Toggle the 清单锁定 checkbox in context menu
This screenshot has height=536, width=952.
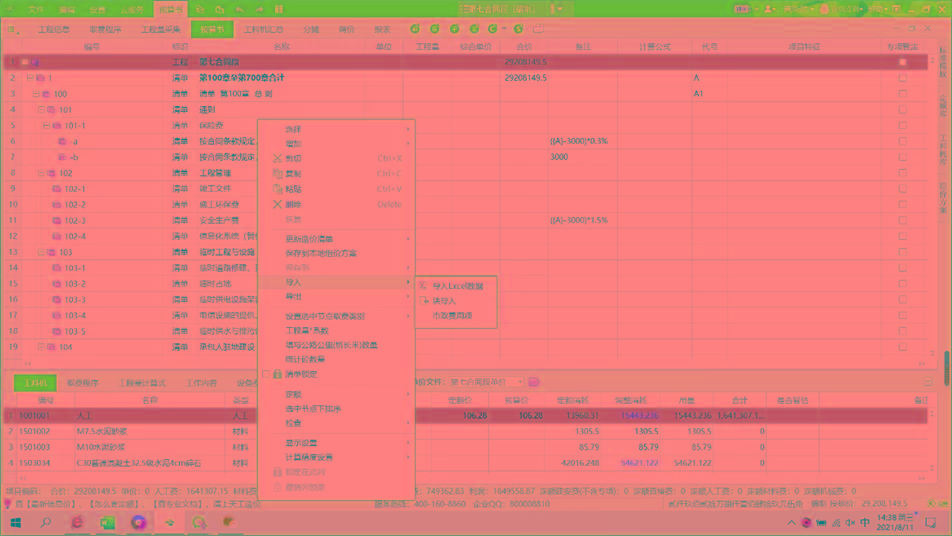click(x=266, y=374)
